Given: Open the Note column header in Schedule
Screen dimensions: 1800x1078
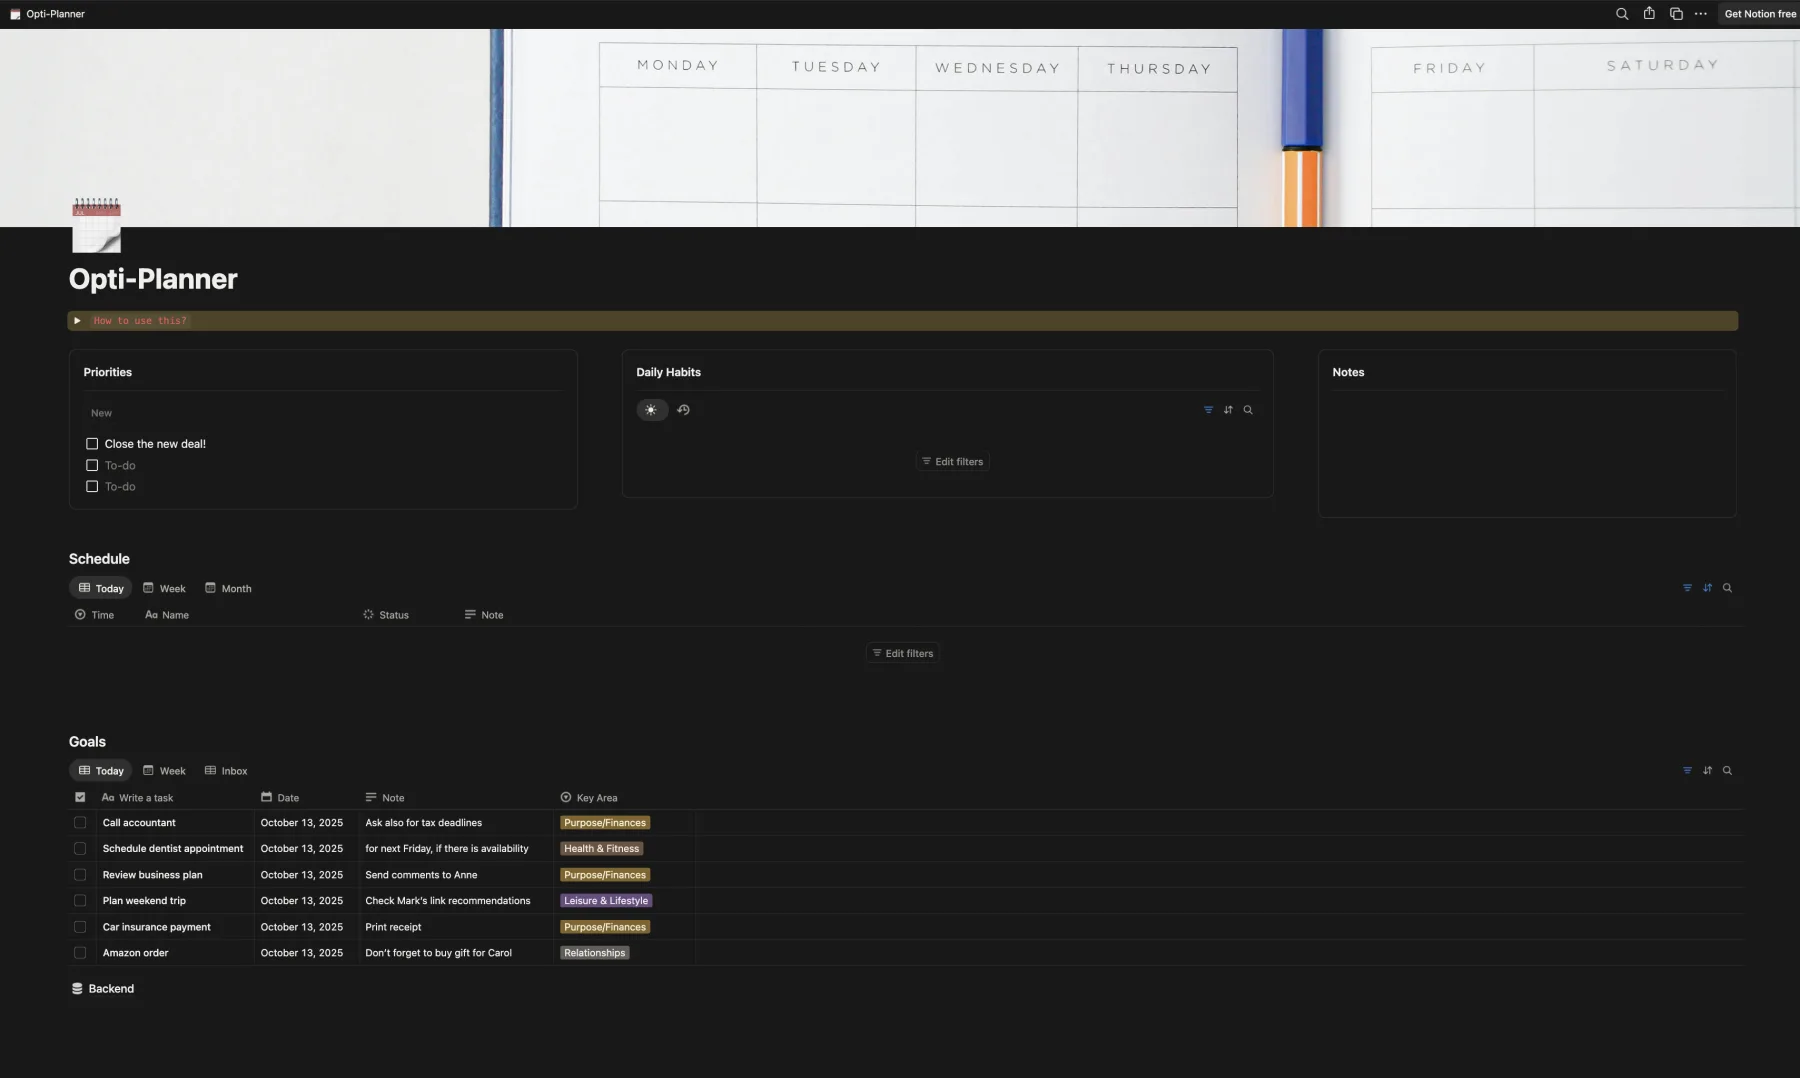Looking at the screenshot, I should (x=484, y=615).
